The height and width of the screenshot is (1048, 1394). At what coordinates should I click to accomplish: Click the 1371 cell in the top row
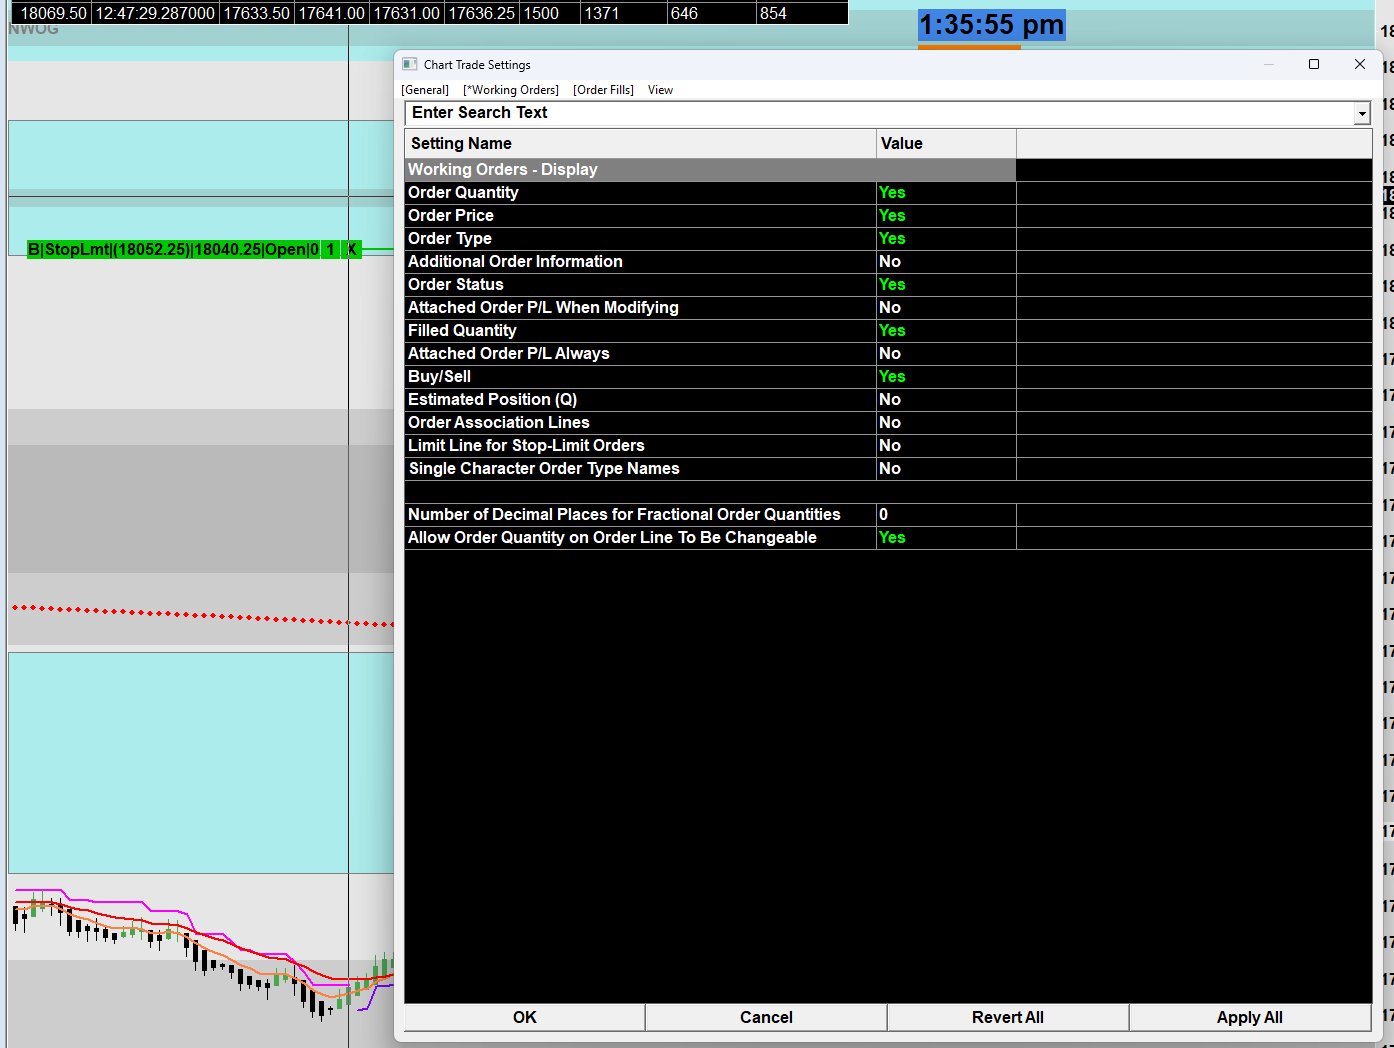(625, 13)
